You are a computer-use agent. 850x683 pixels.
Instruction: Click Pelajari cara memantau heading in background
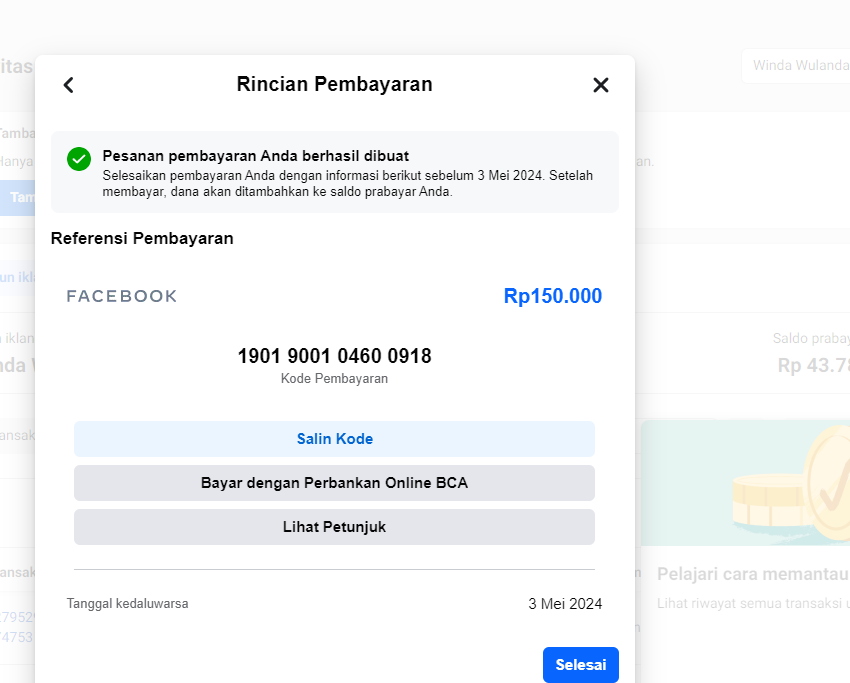754,574
